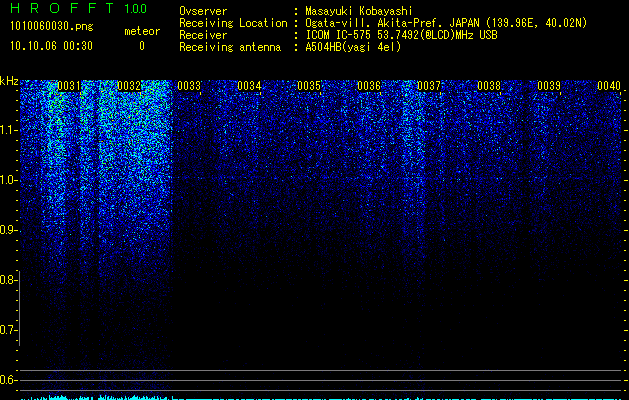629x400 pixels.
Task: Select the 0031 time marker
Action: (x=69, y=86)
